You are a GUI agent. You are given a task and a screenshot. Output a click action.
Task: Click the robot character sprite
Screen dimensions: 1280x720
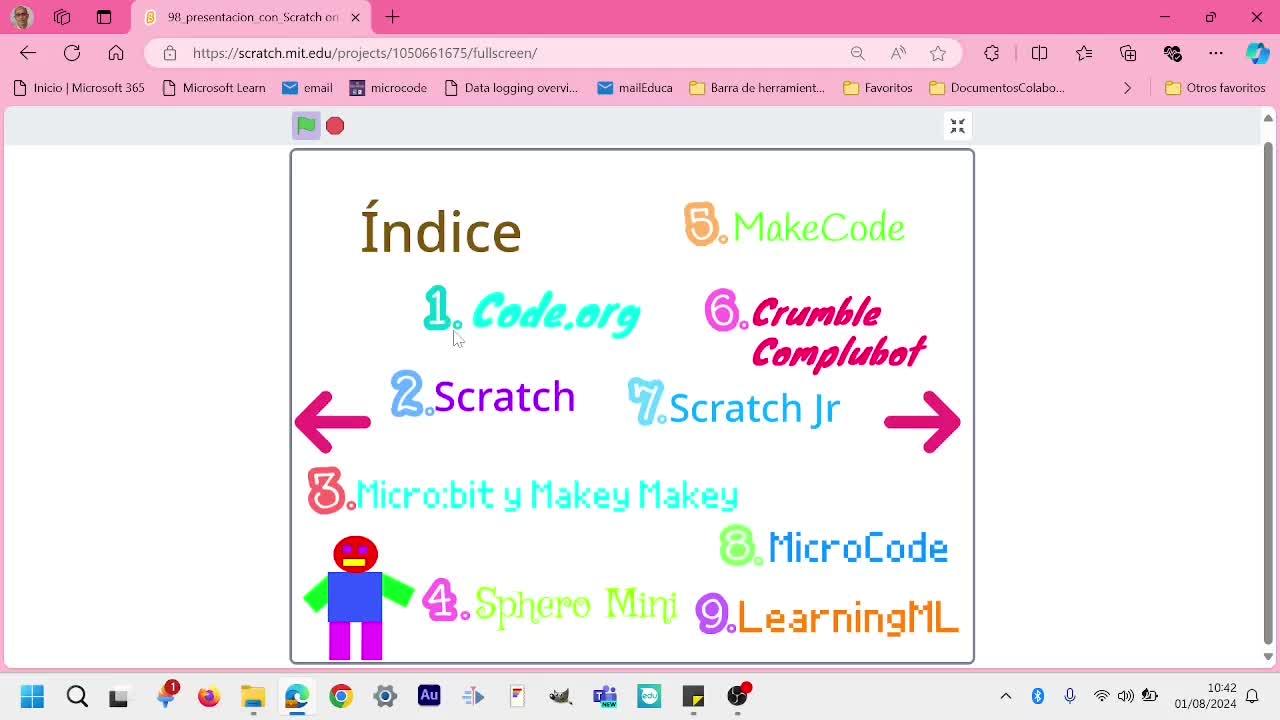[x=357, y=598]
